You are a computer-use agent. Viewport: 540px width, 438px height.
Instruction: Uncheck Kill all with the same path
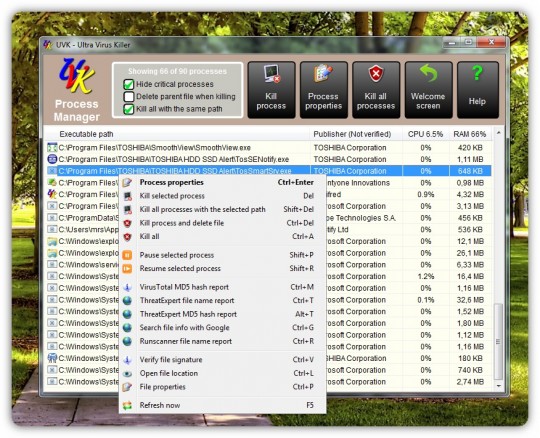pyautogui.click(x=129, y=109)
